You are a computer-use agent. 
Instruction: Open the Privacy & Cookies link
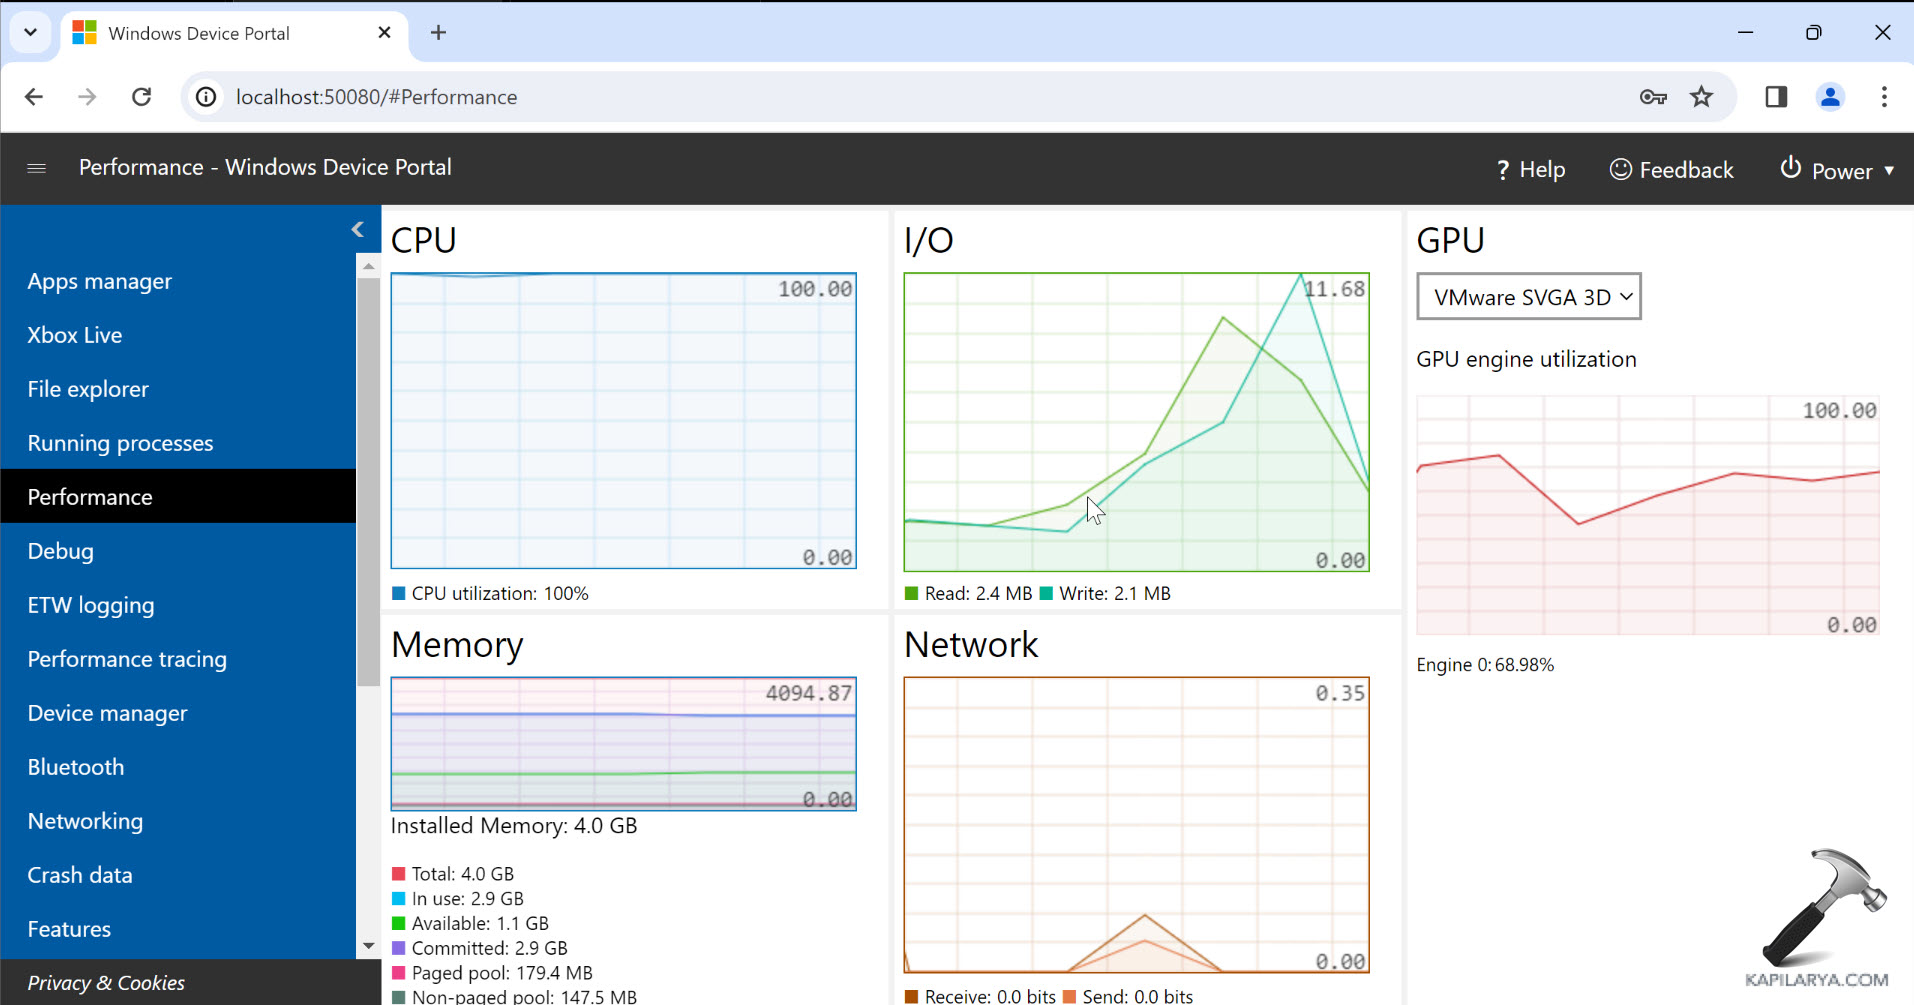(106, 983)
